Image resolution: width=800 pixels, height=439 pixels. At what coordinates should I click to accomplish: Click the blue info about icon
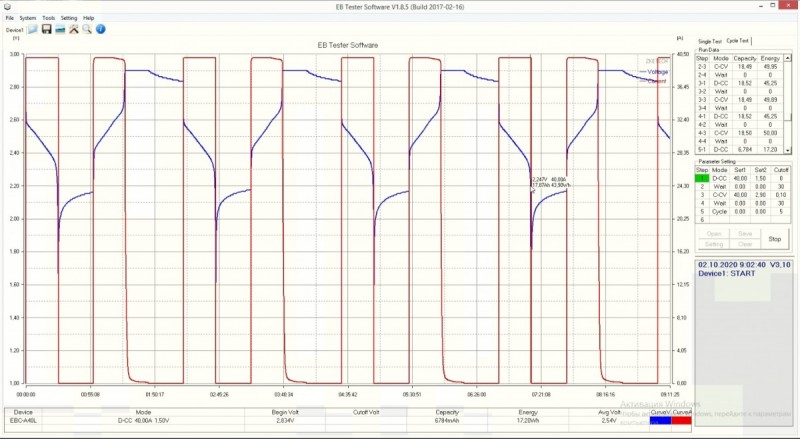tap(101, 30)
